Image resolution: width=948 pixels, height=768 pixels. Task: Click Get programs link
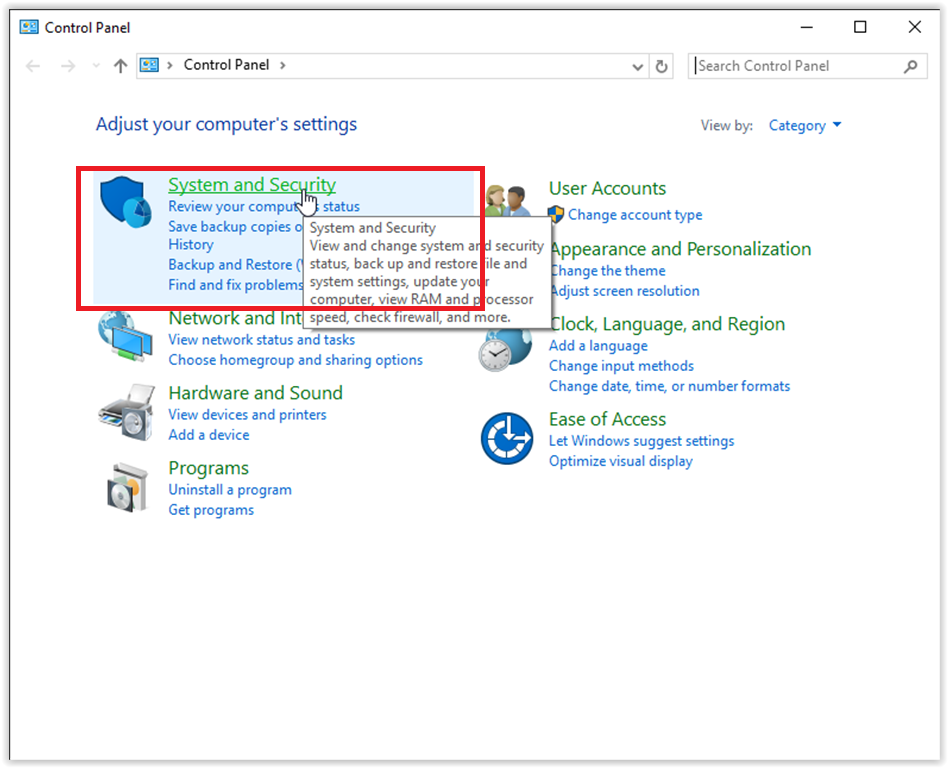(211, 510)
